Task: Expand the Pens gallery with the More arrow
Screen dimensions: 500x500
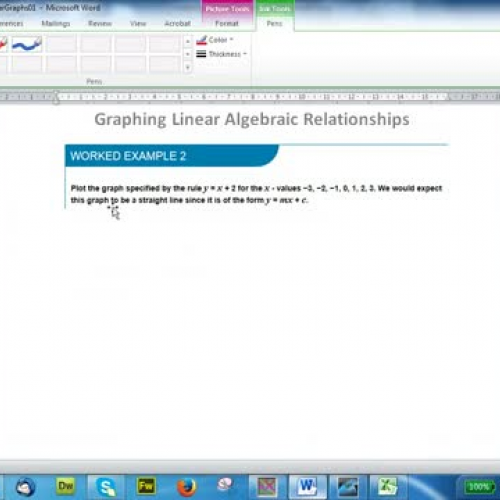Action: [188, 67]
